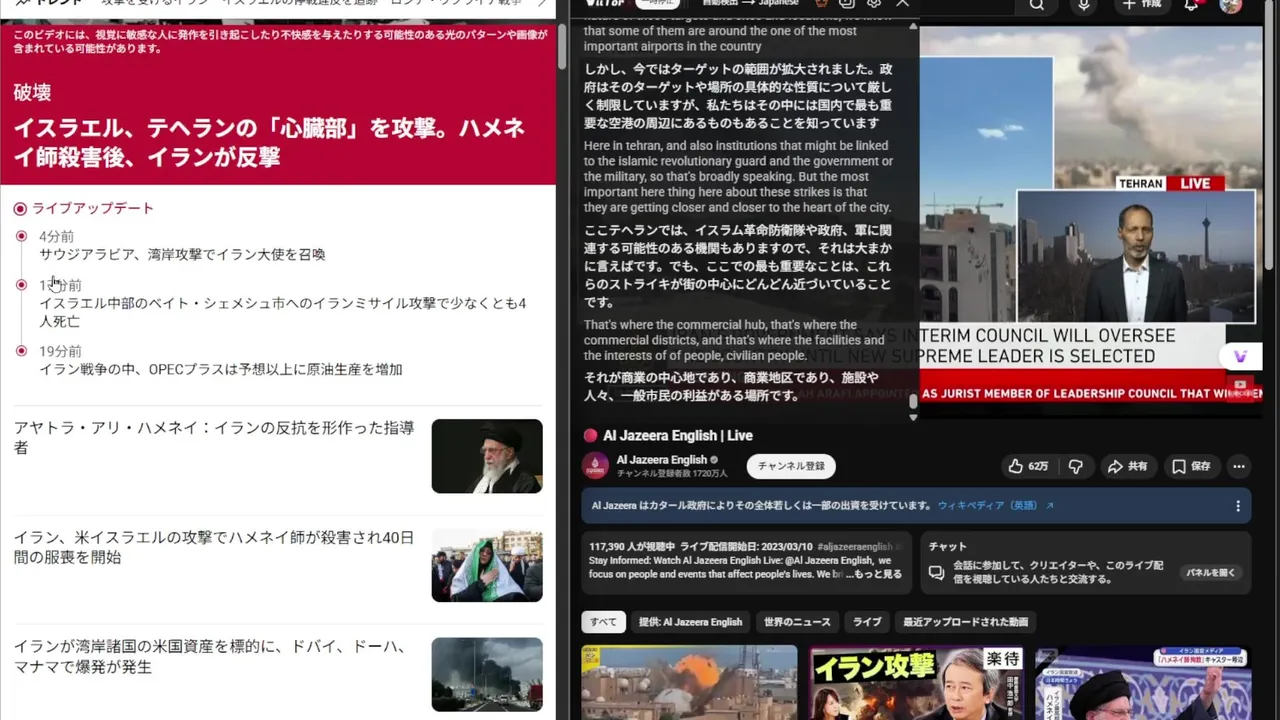This screenshot has height=720, width=1280.
Task: Subscribe with the チャンネル登録 button
Action: pos(791,466)
